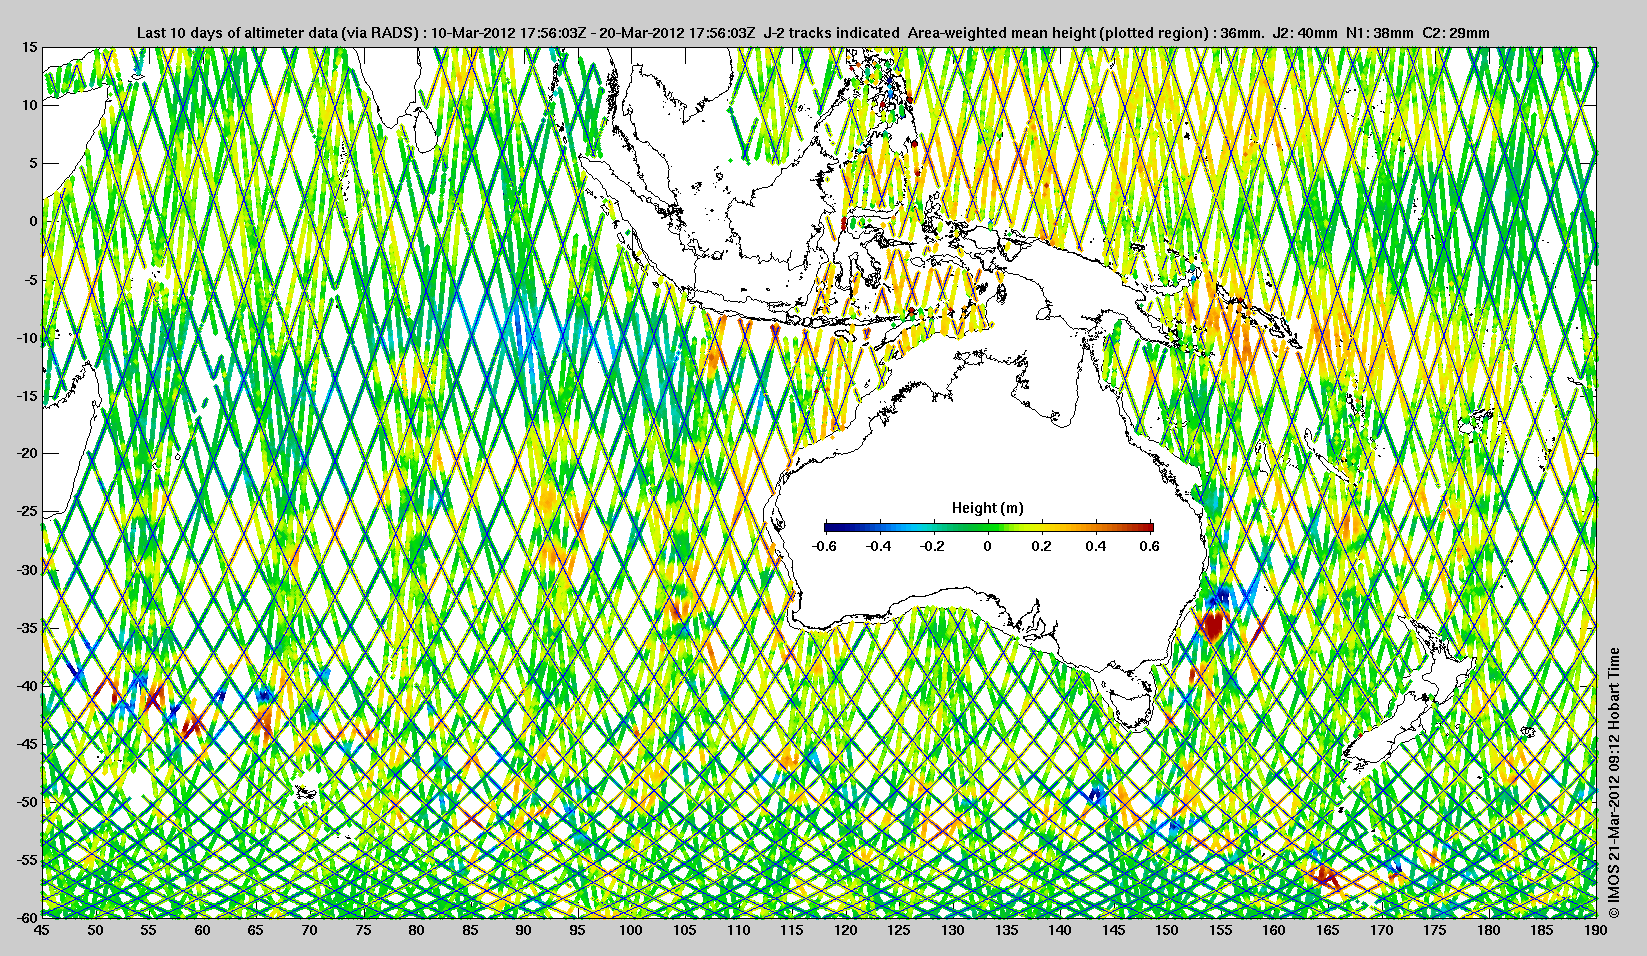Click the "0" latitude tick on the left axis
Screen dimensions: 1647x956
[34, 221]
